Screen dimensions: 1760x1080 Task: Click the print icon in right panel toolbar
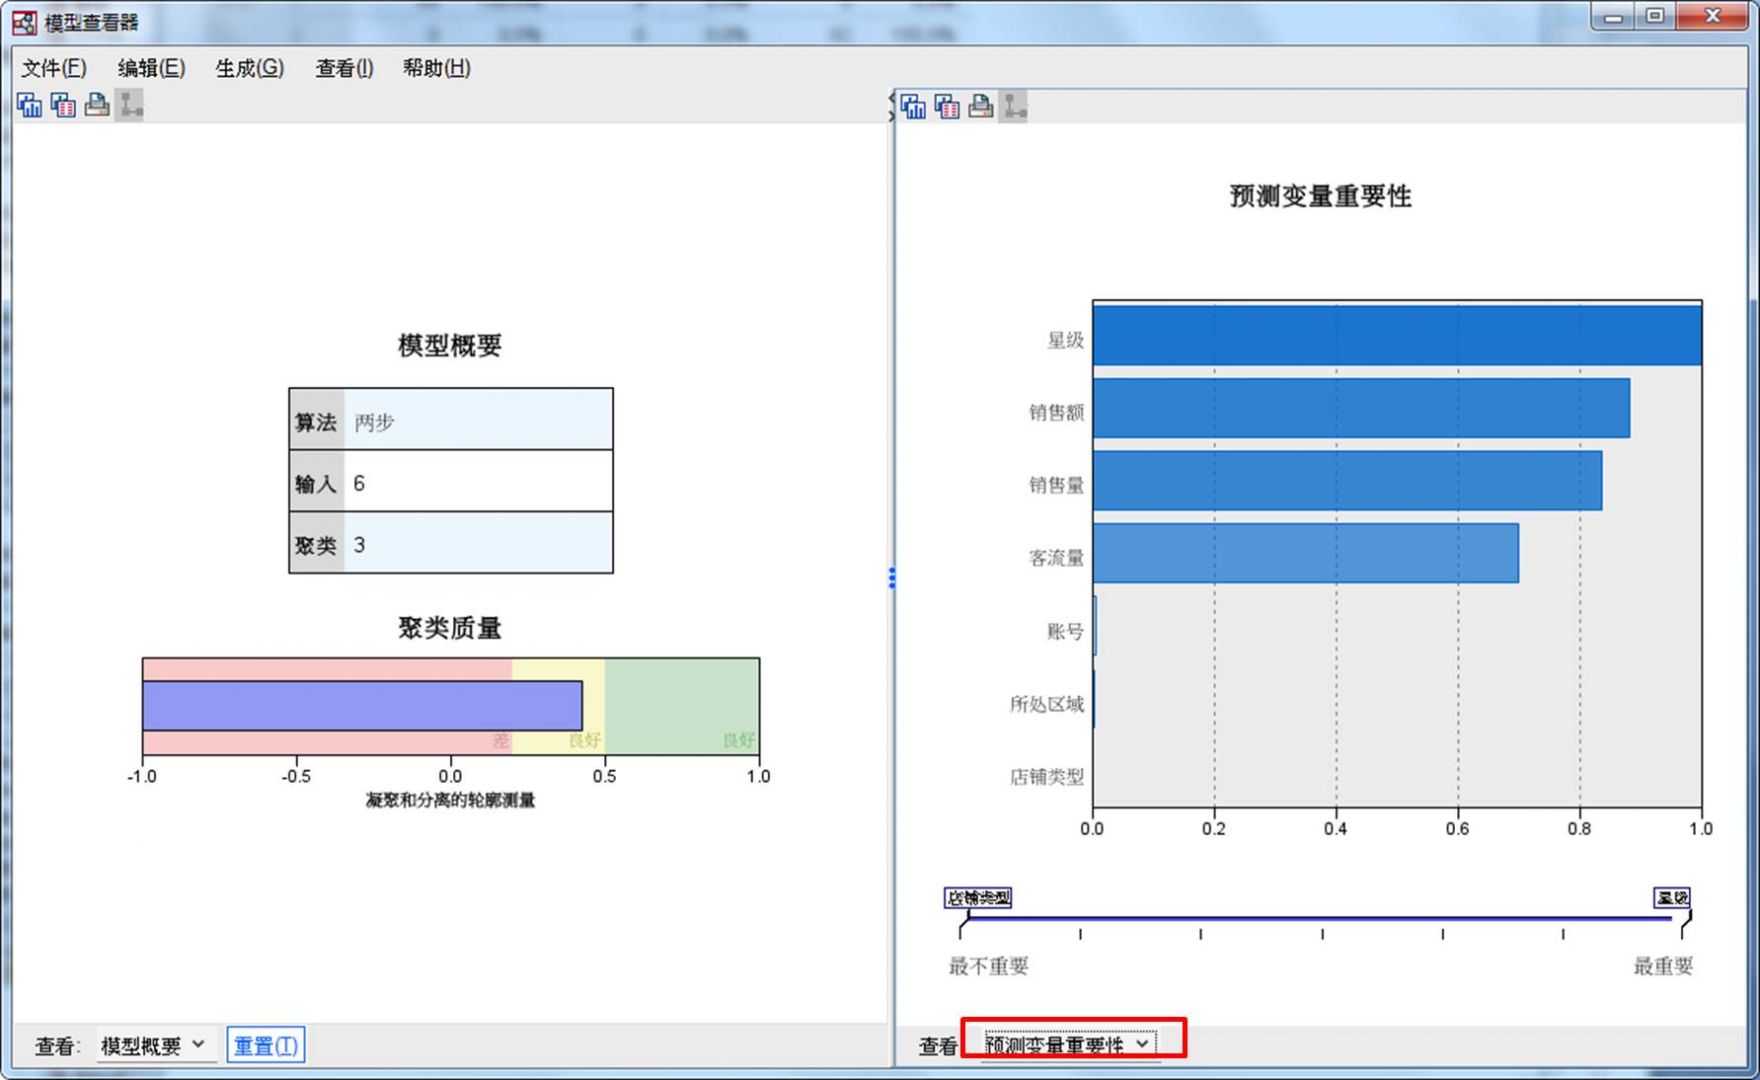tap(981, 106)
